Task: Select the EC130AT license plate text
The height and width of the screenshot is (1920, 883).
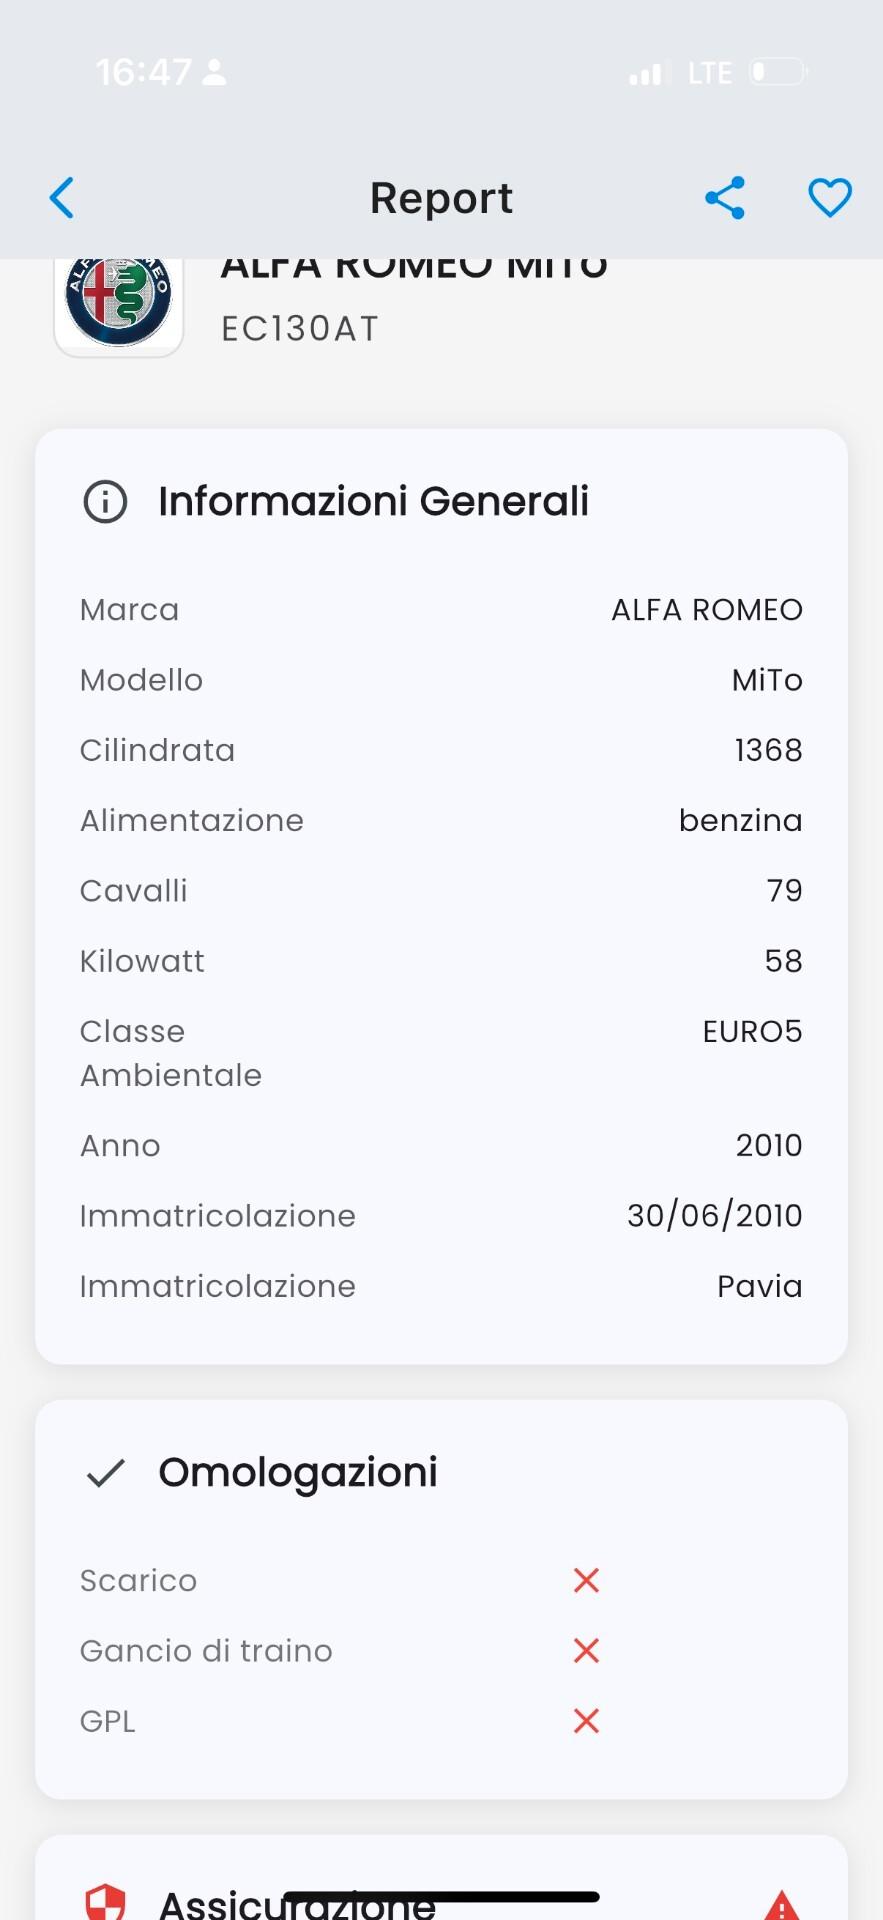Action: (x=300, y=329)
